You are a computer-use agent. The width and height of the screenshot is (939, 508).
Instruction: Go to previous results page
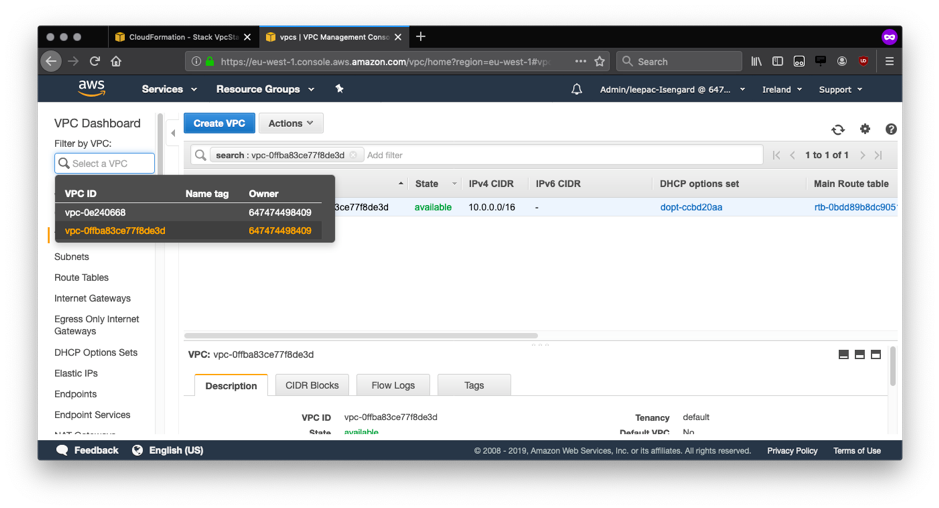coord(792,155)
